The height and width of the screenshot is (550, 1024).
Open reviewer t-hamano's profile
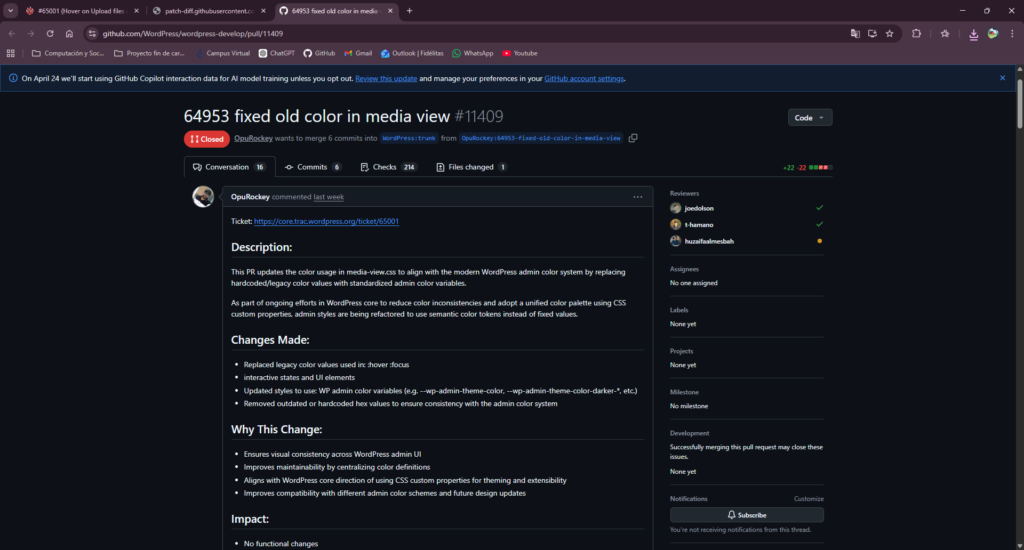coord(699,225)
